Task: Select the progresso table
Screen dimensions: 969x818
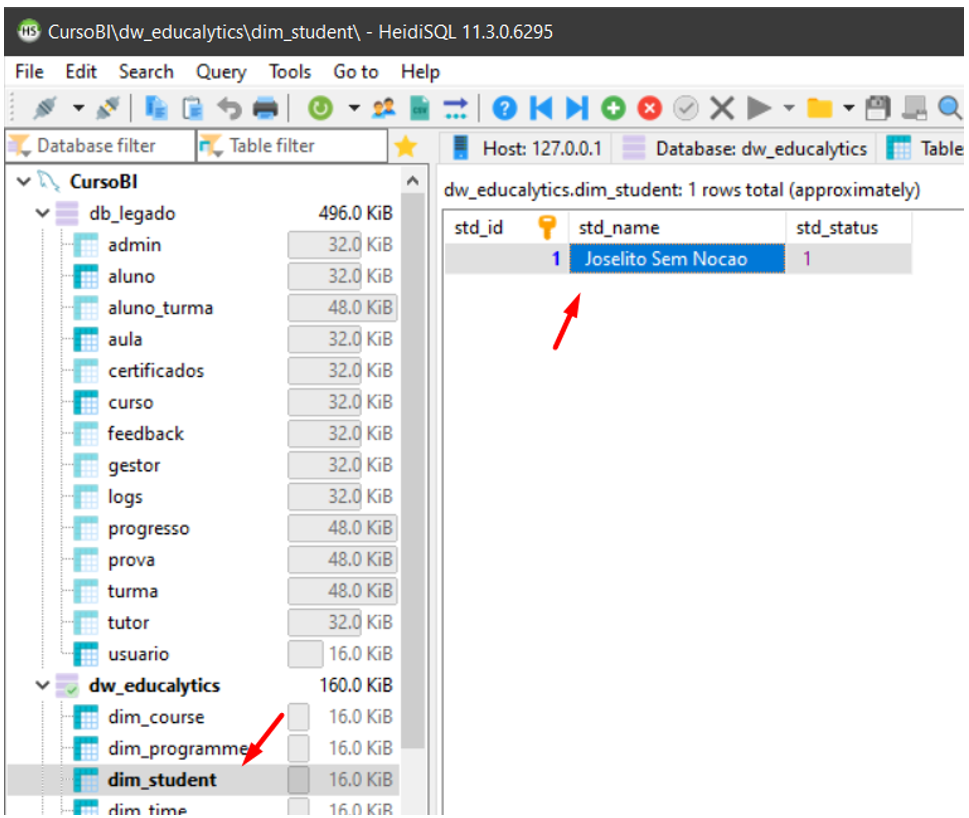Action: (x=148, y=528)
